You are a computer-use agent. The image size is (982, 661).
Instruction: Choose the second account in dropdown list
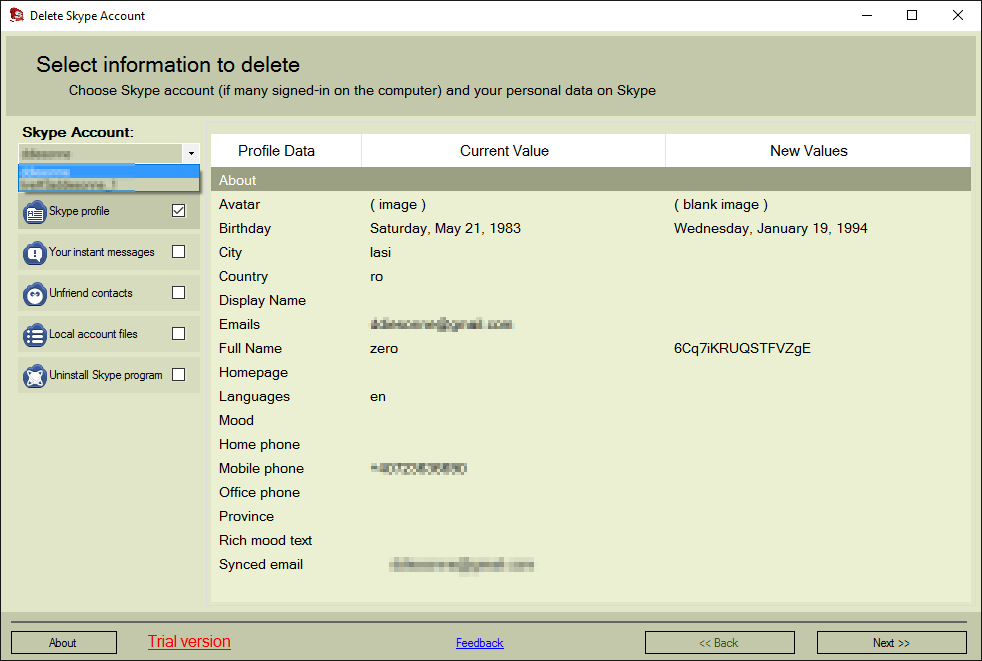[x=109, y=184]
